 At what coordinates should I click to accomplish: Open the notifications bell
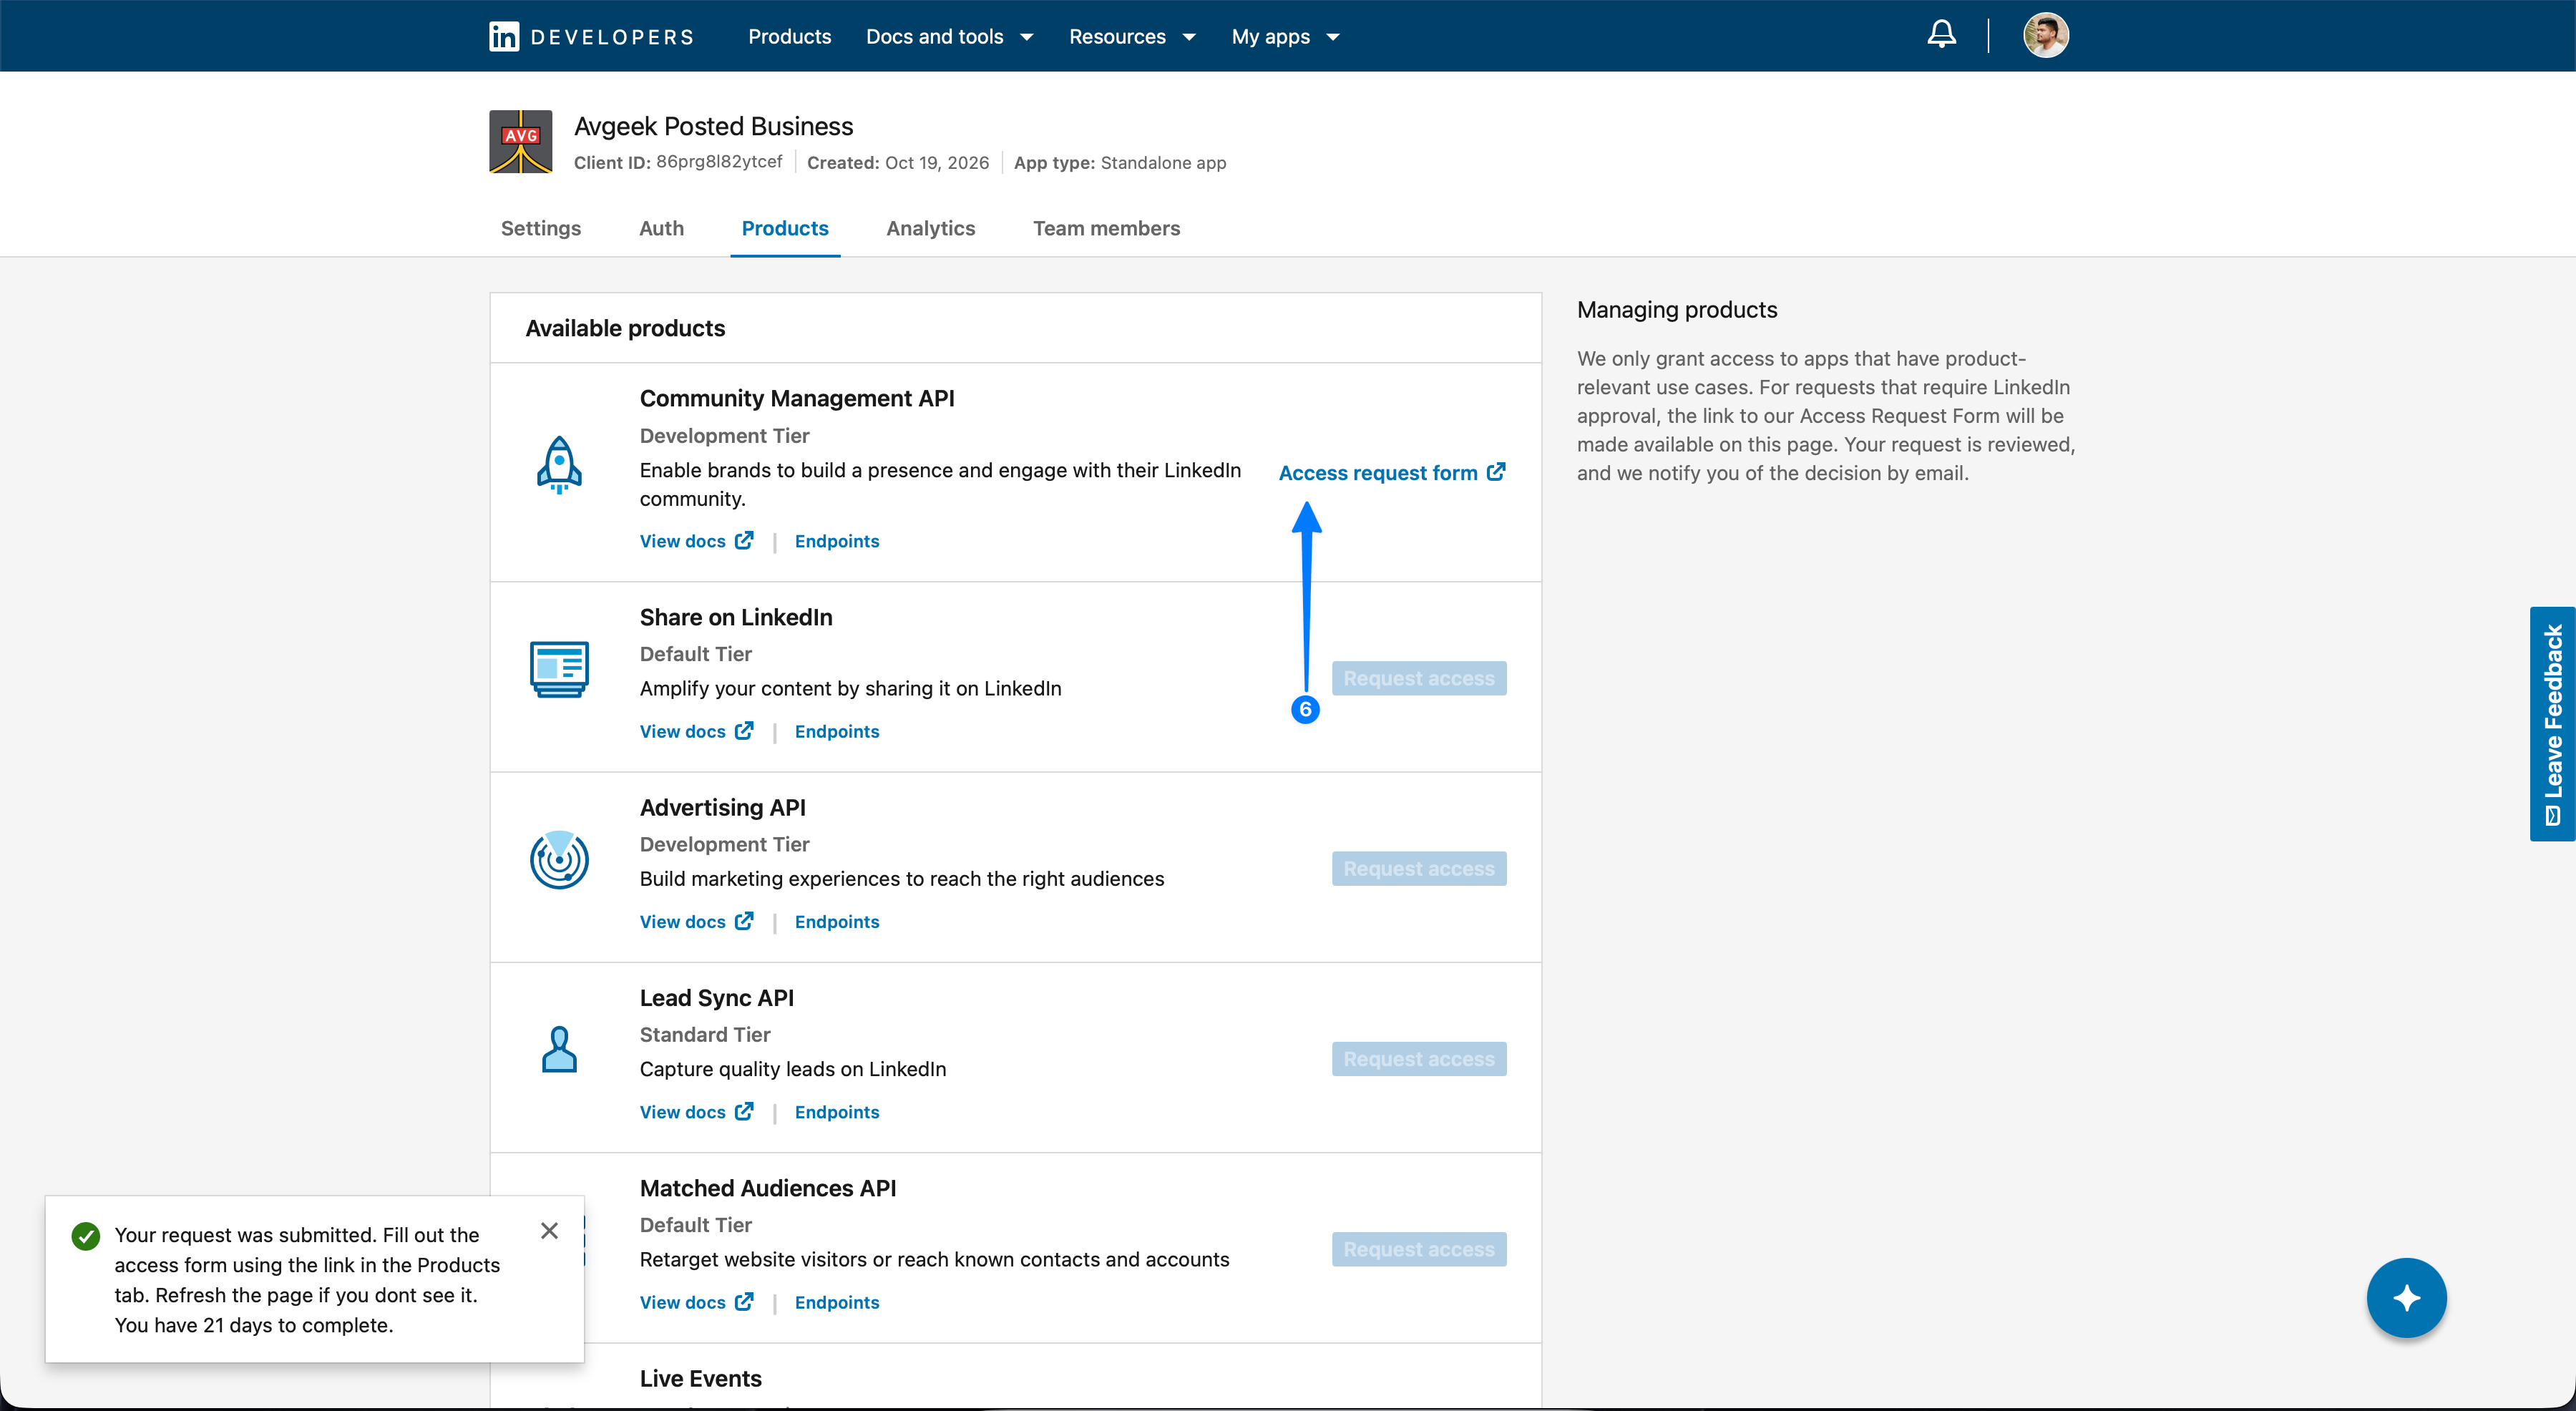1941,35
